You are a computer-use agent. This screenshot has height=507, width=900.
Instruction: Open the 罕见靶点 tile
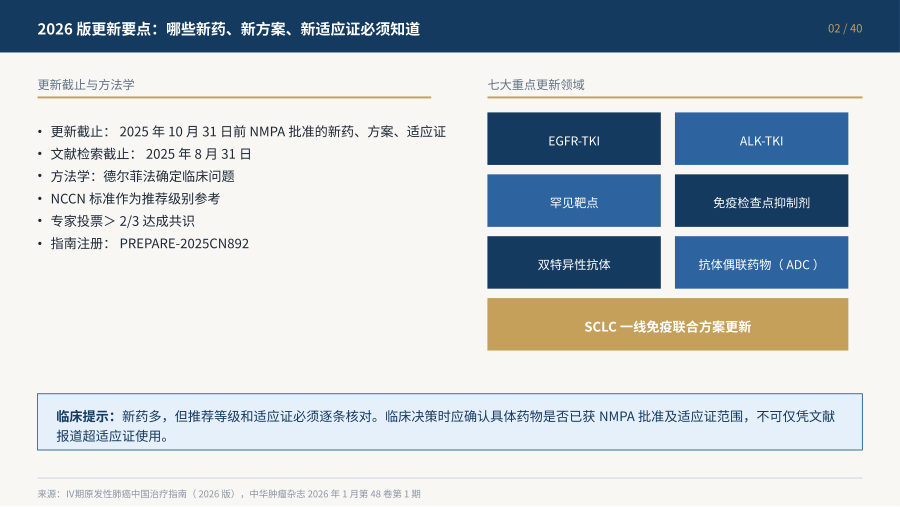573,201
